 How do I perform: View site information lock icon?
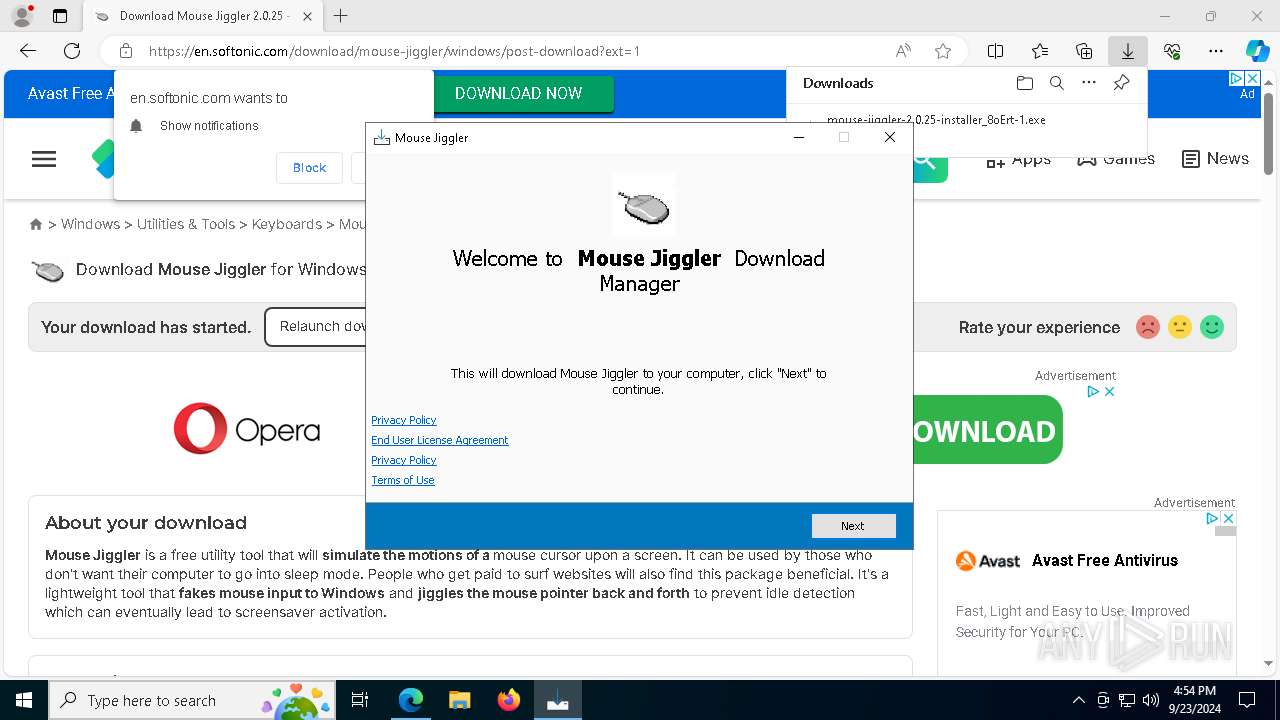[126, 51]
